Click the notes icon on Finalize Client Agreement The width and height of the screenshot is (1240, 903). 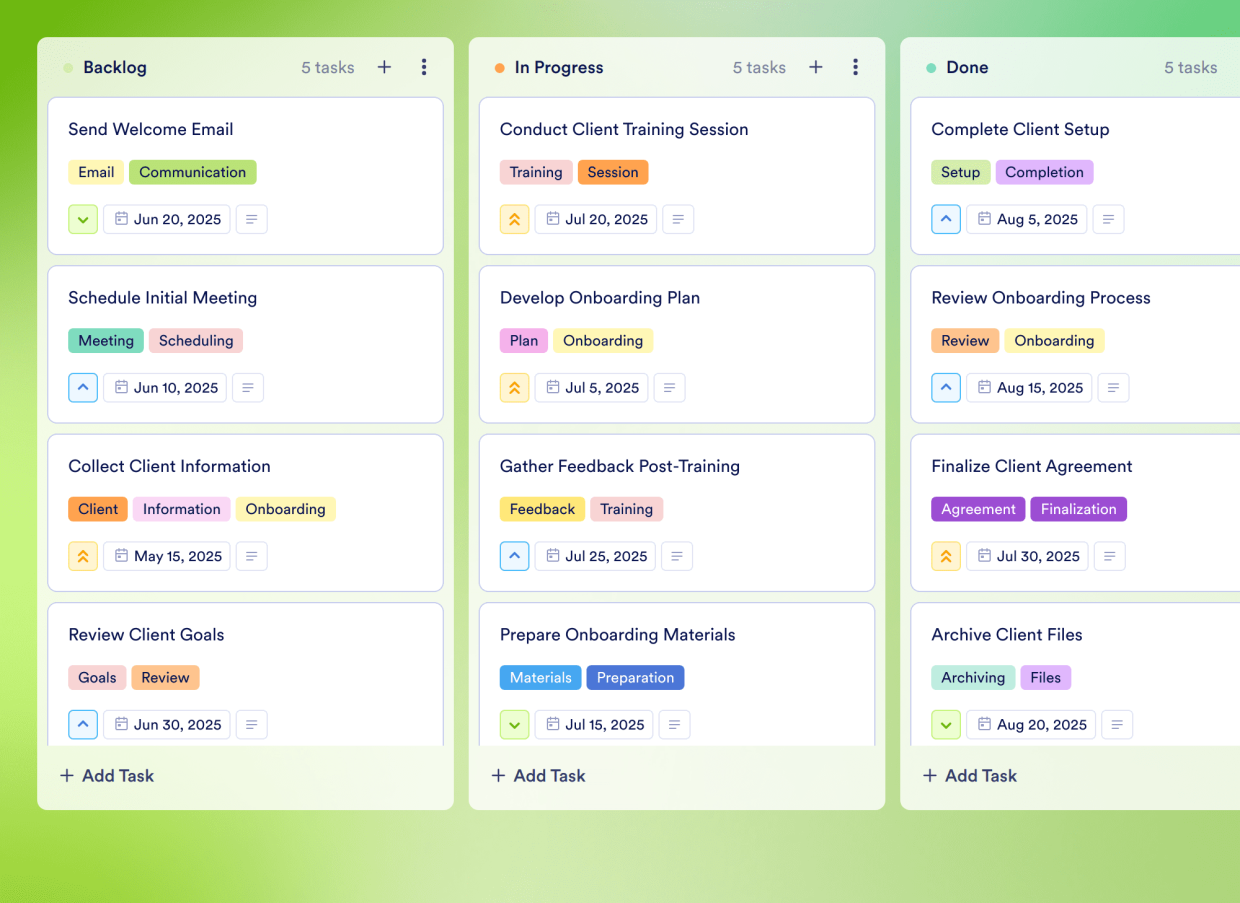tap(1113, 556)
